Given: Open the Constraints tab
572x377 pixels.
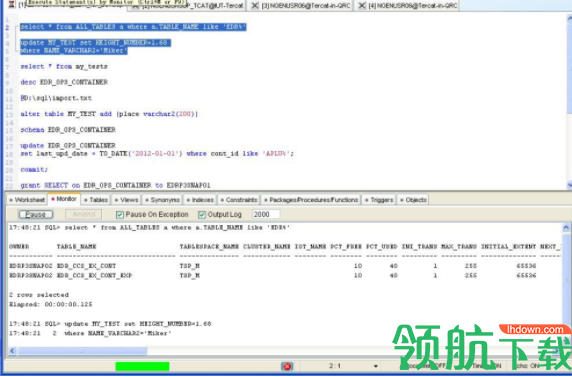Looking at the screenshot, I should coord(239,200).
